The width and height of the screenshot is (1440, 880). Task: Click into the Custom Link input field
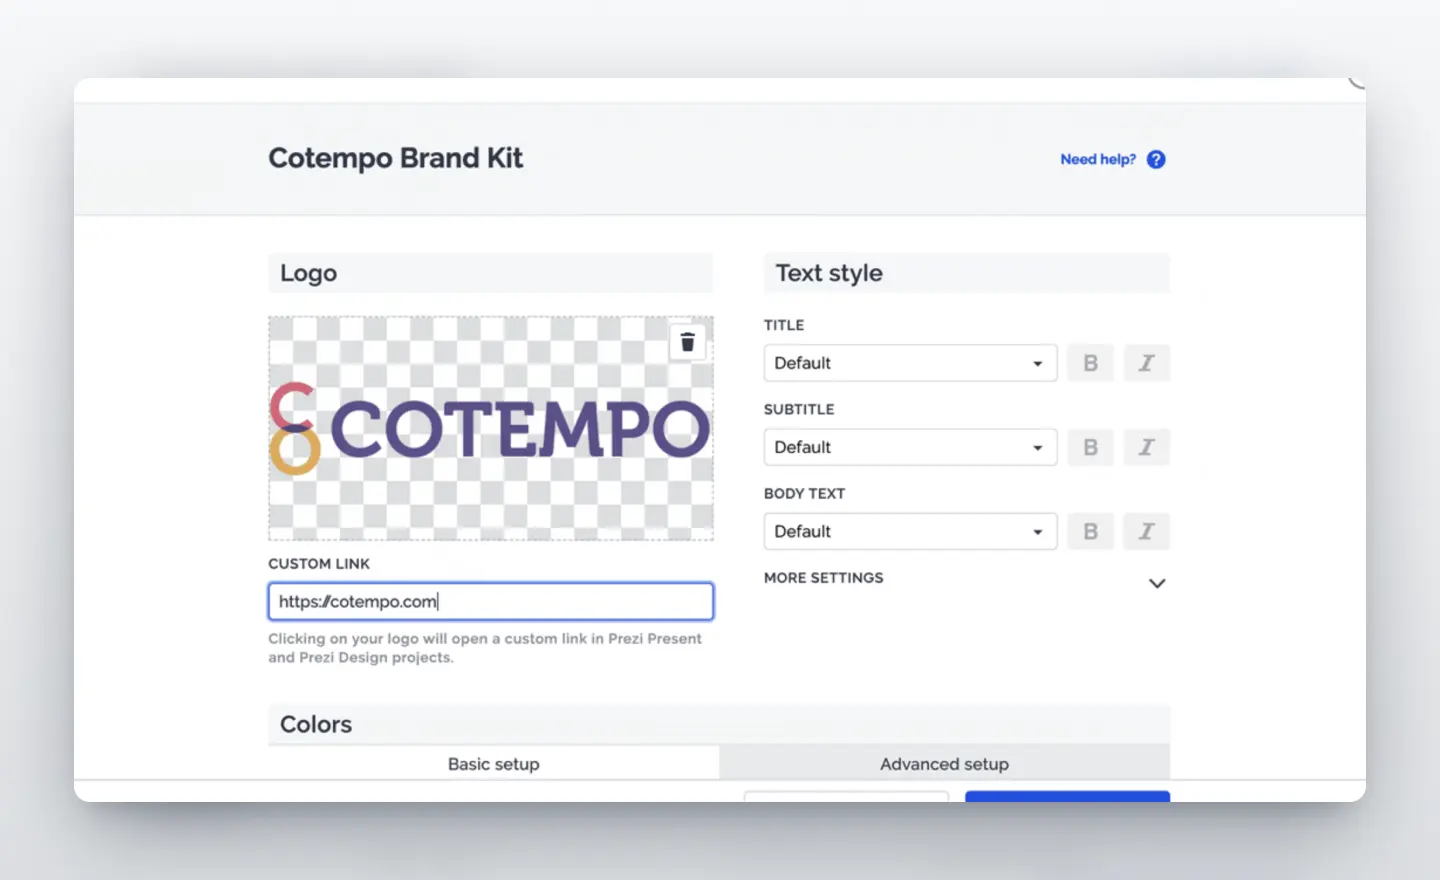coord(490,602)
